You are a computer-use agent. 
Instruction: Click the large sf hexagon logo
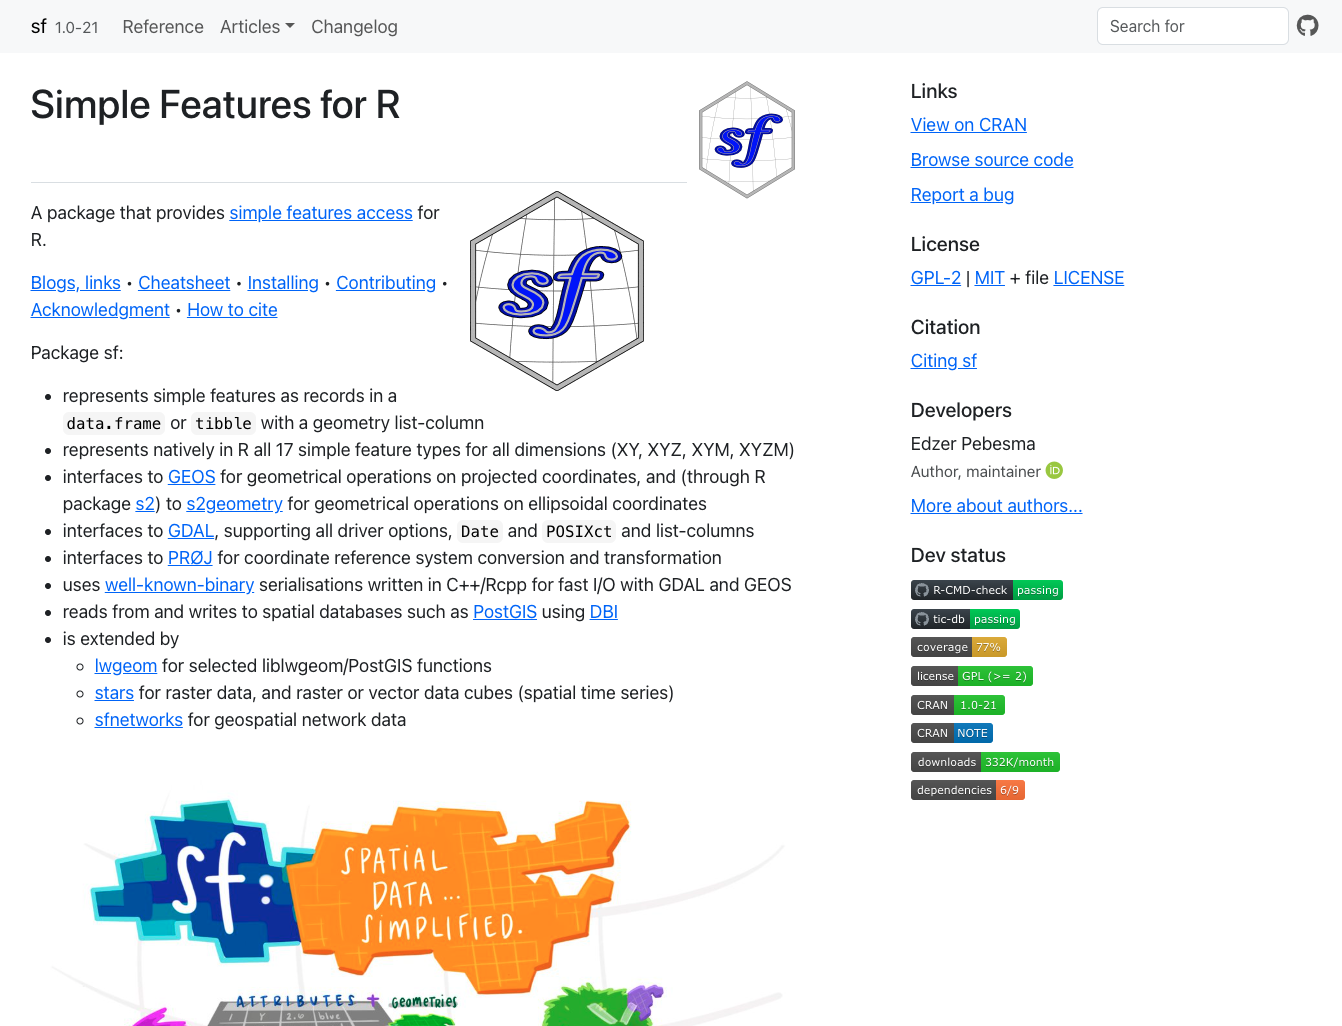557,291
